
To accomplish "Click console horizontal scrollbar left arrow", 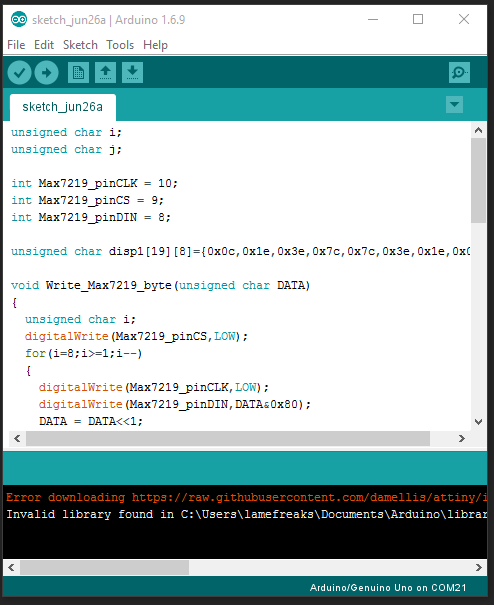I will 11,568.
